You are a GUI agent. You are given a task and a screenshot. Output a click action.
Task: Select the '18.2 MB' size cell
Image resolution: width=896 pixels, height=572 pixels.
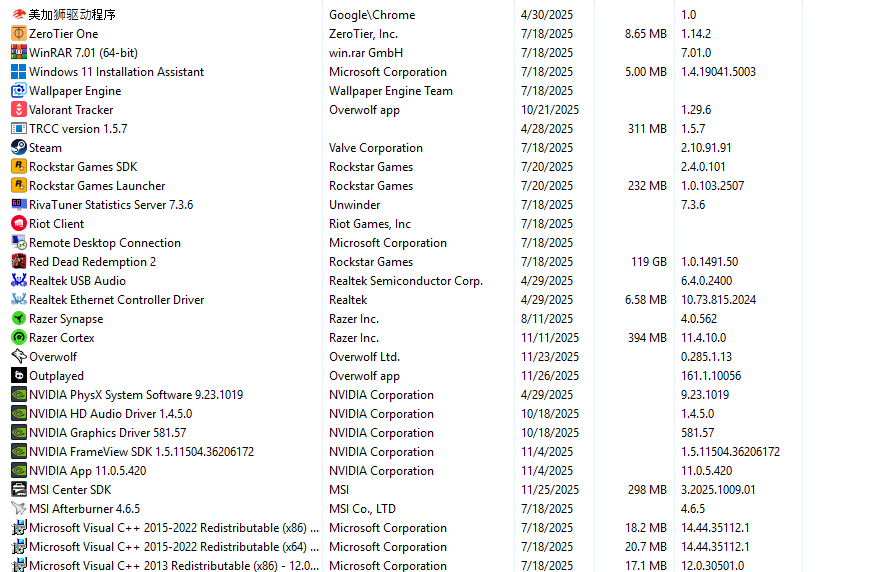pyautogui.click(x=646, y=527)
